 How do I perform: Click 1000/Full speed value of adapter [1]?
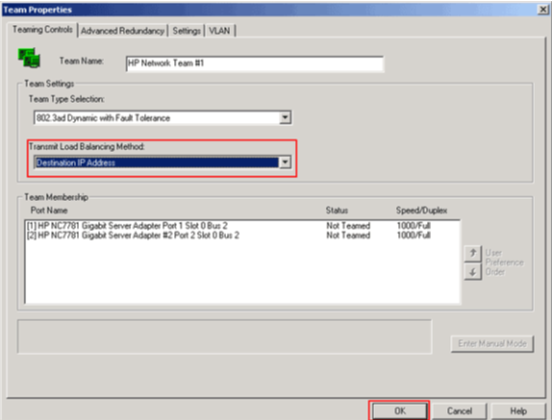[414, 226]
